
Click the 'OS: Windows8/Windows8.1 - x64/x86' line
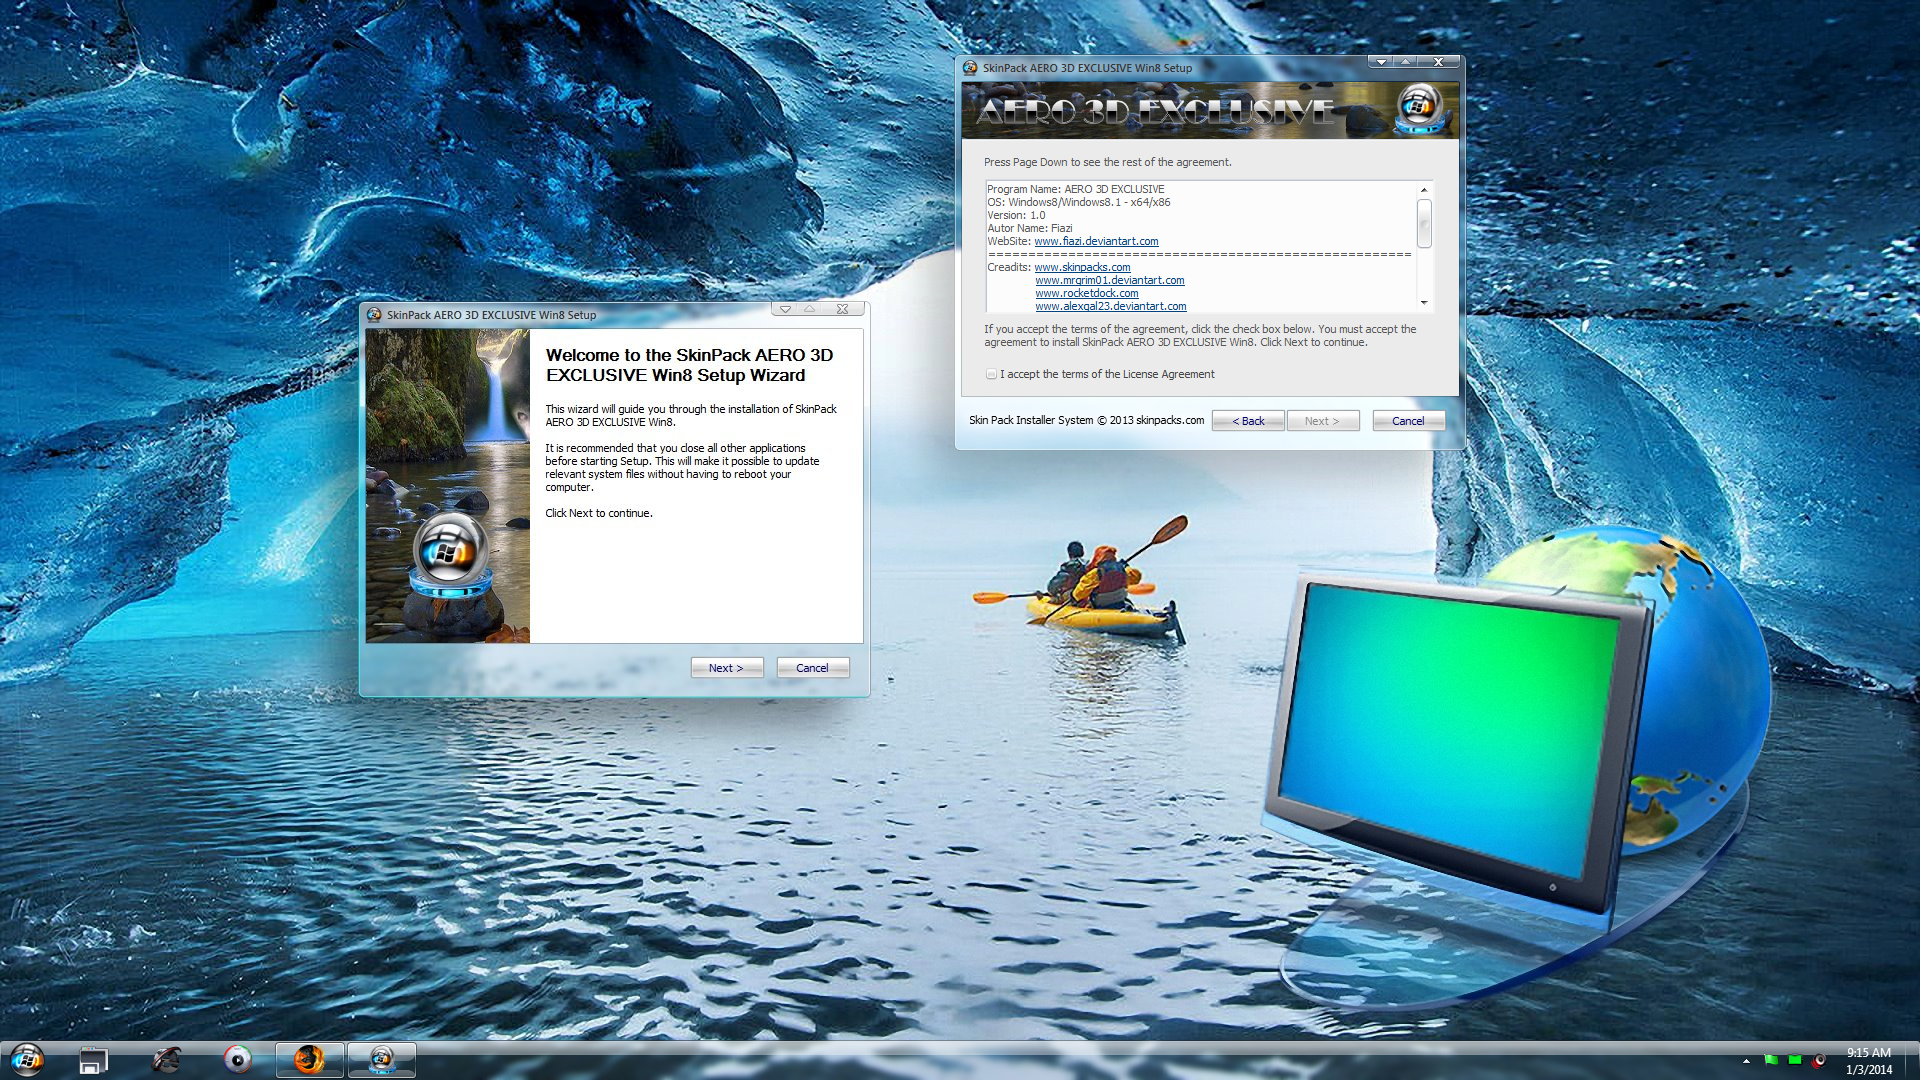[x=1079, y=202]
